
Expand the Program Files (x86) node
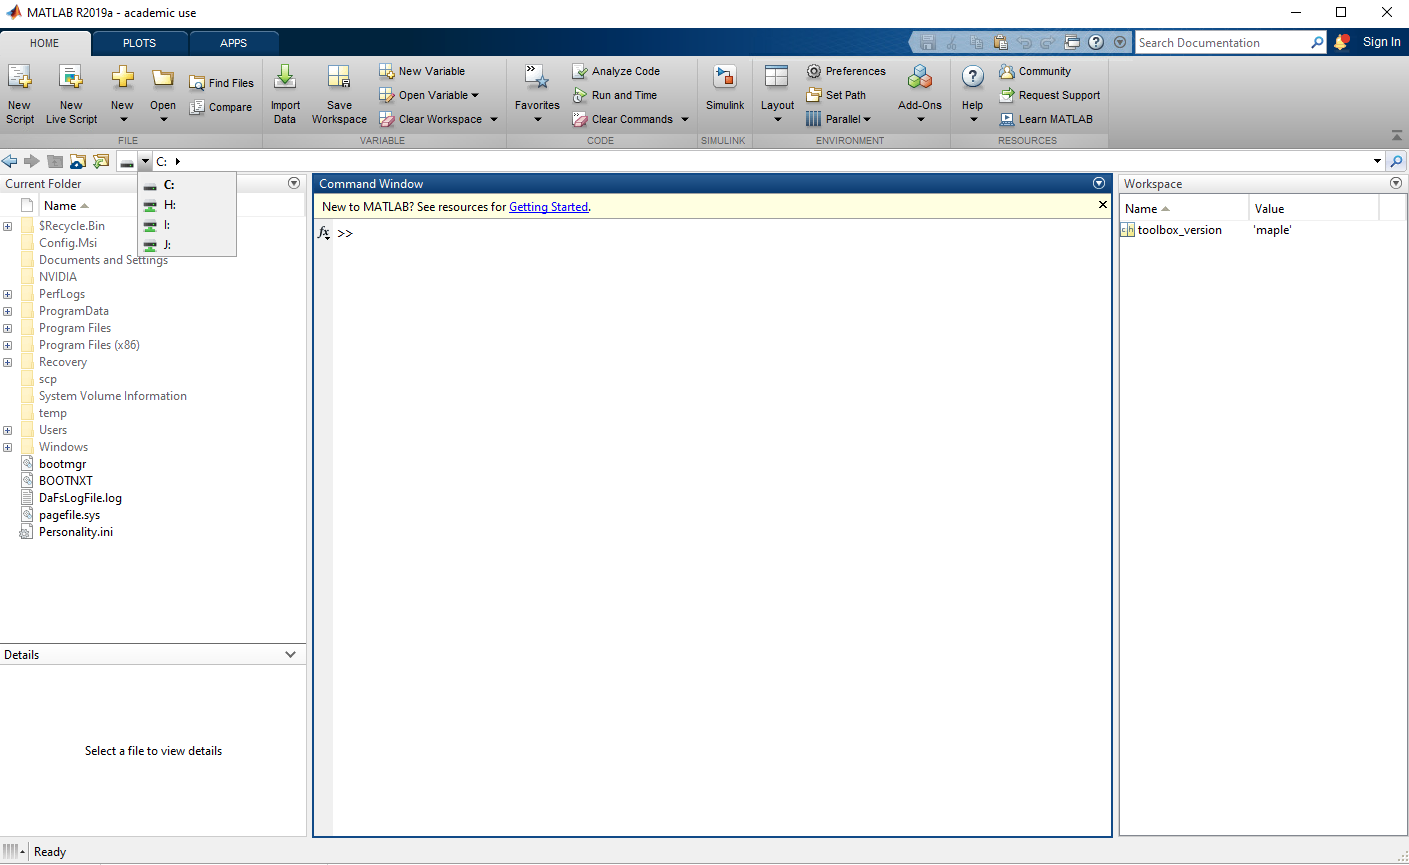7,345
